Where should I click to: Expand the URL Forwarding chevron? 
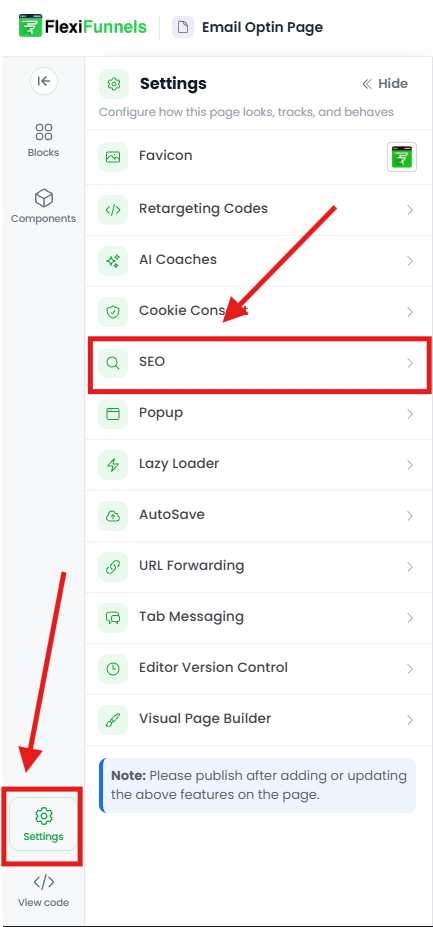click(410, 567)
